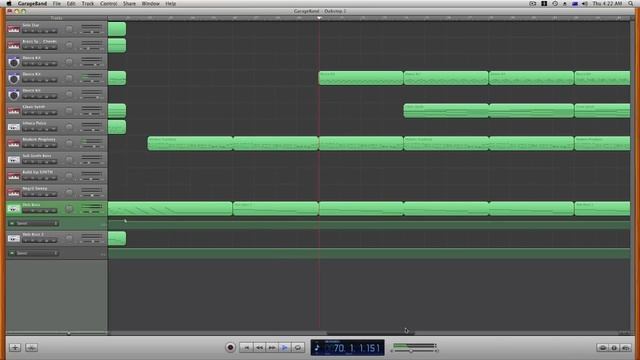
Task: Click the automation point on Dub Bass lane
Action: point(125,221)
